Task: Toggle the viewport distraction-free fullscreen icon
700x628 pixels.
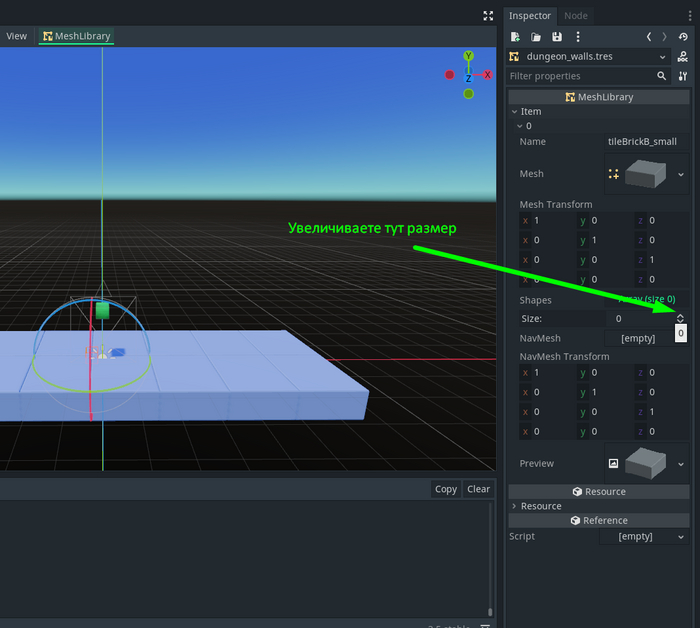Action: [x=488, y=16]
